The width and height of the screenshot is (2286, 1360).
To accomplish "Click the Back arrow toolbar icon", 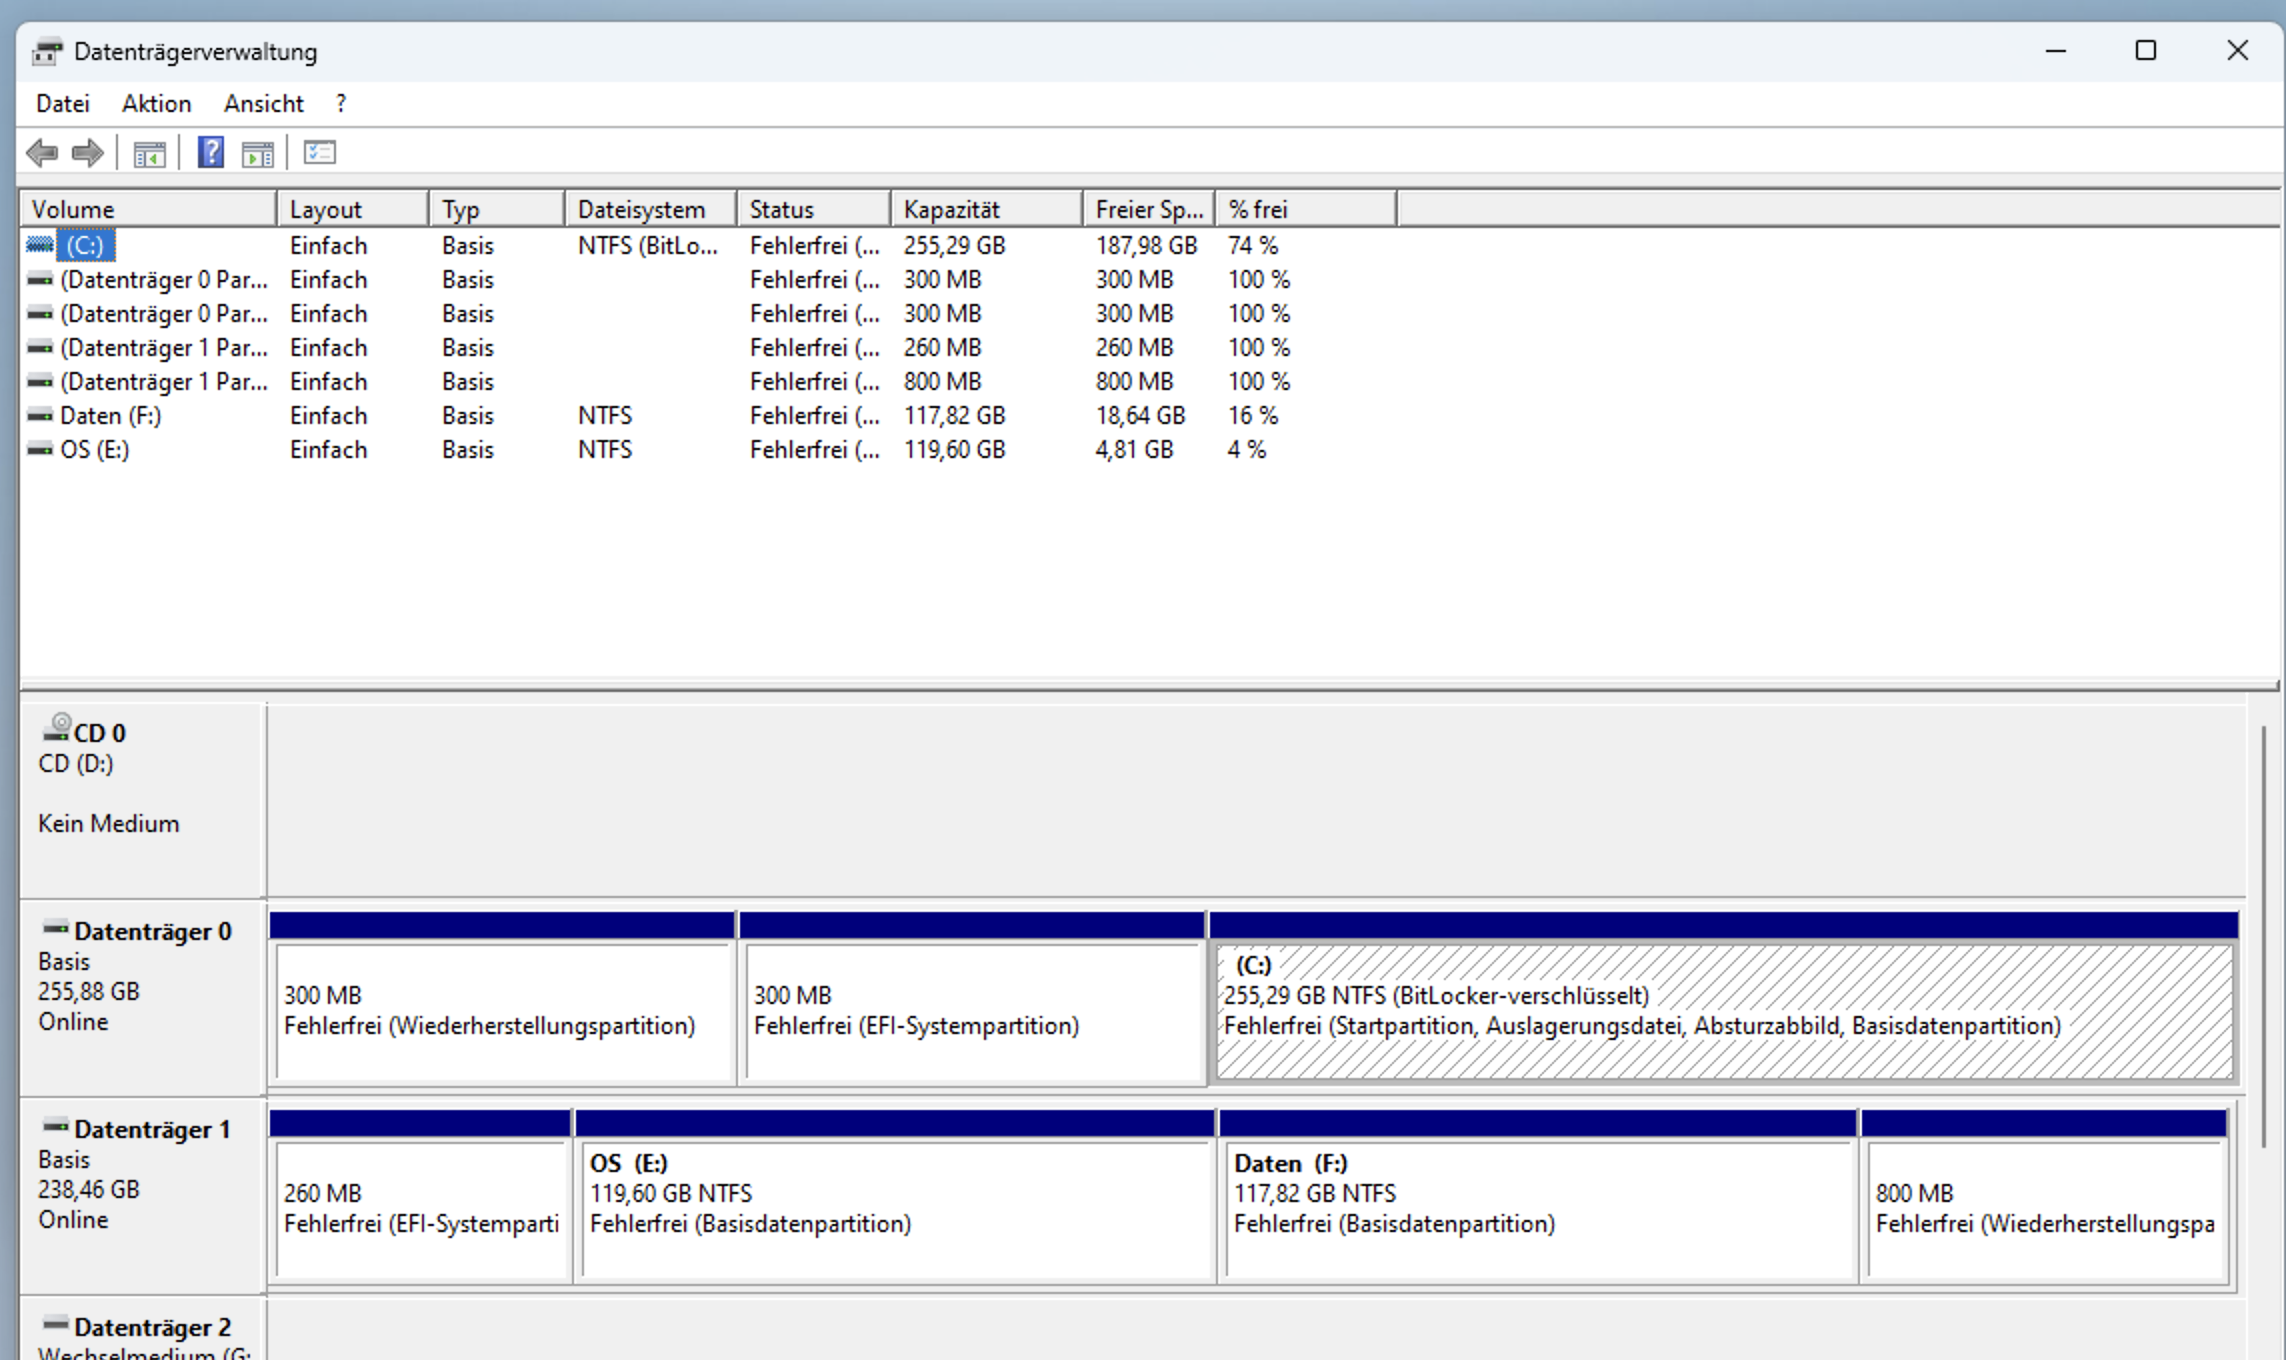I will click(x=42, y=153).
